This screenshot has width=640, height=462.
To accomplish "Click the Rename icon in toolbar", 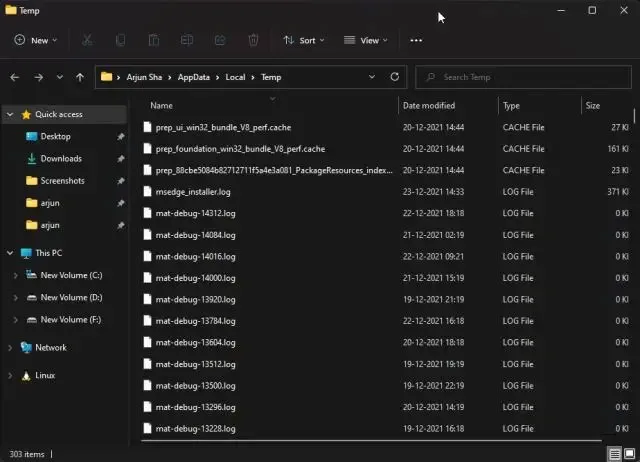I will [187, 40].
